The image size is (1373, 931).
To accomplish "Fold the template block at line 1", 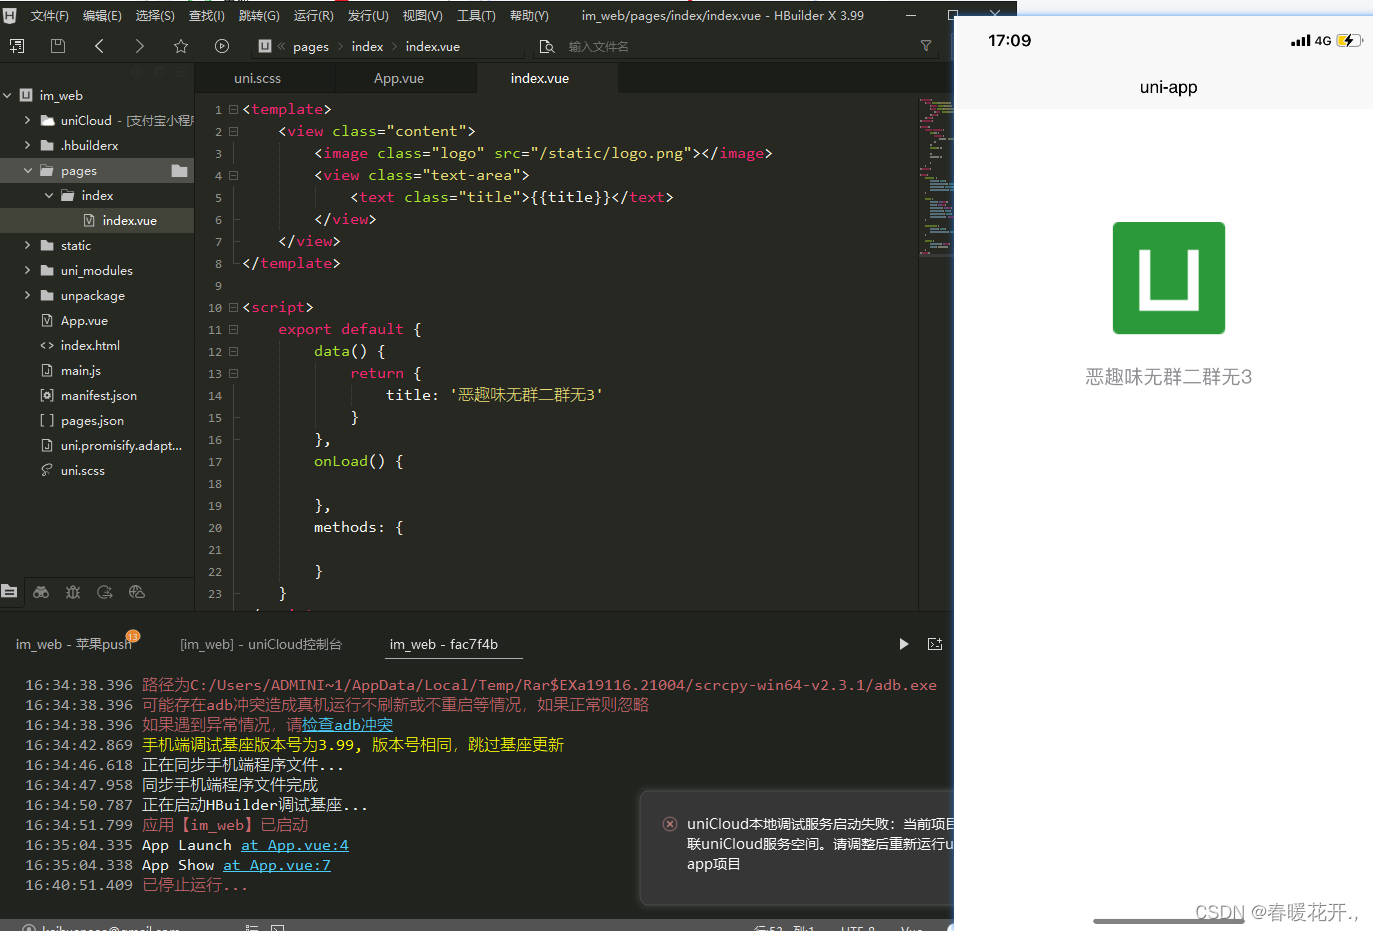I will pyautogui.click(x=233, y=109).
